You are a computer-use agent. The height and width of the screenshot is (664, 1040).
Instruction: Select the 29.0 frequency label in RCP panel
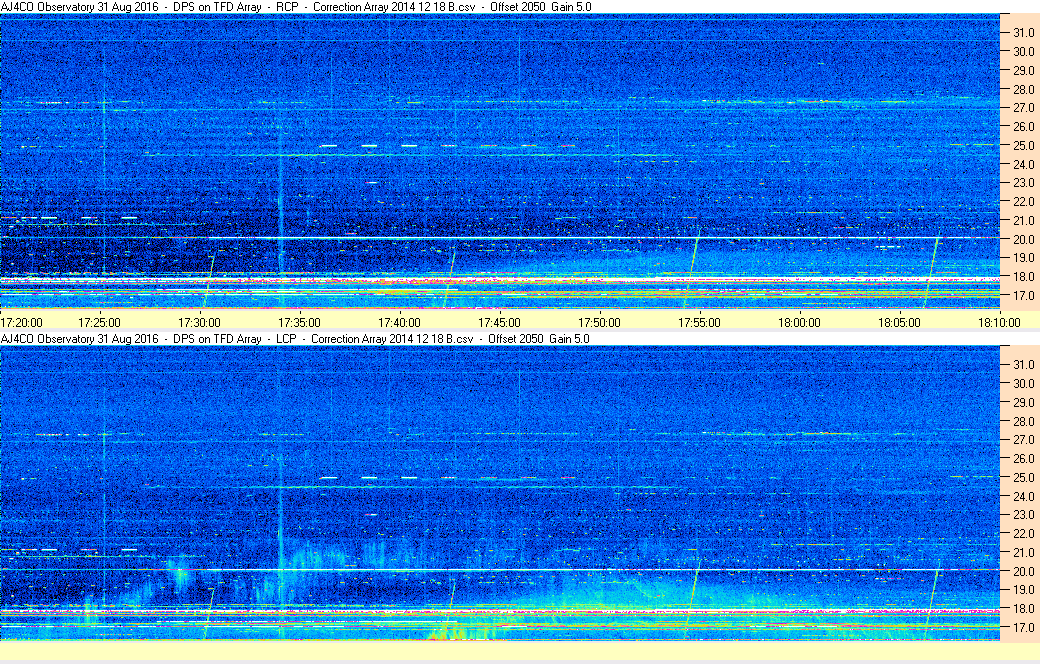[1023, 70]
